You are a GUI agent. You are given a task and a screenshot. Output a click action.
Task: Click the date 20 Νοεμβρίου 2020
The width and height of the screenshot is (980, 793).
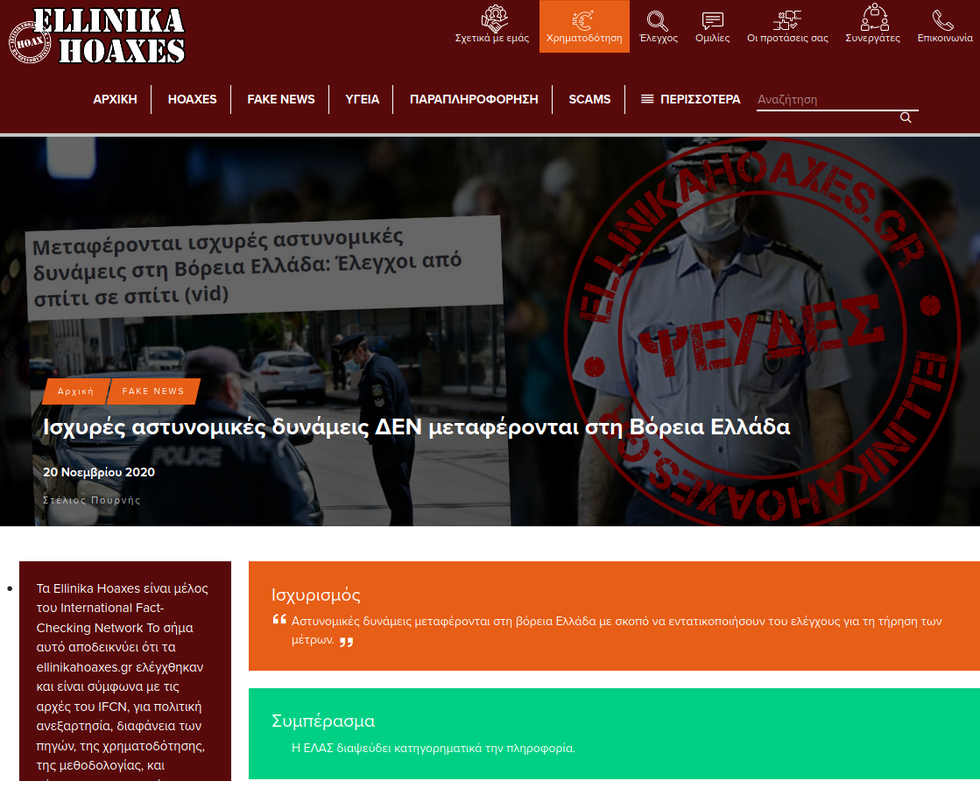point(99,472)
